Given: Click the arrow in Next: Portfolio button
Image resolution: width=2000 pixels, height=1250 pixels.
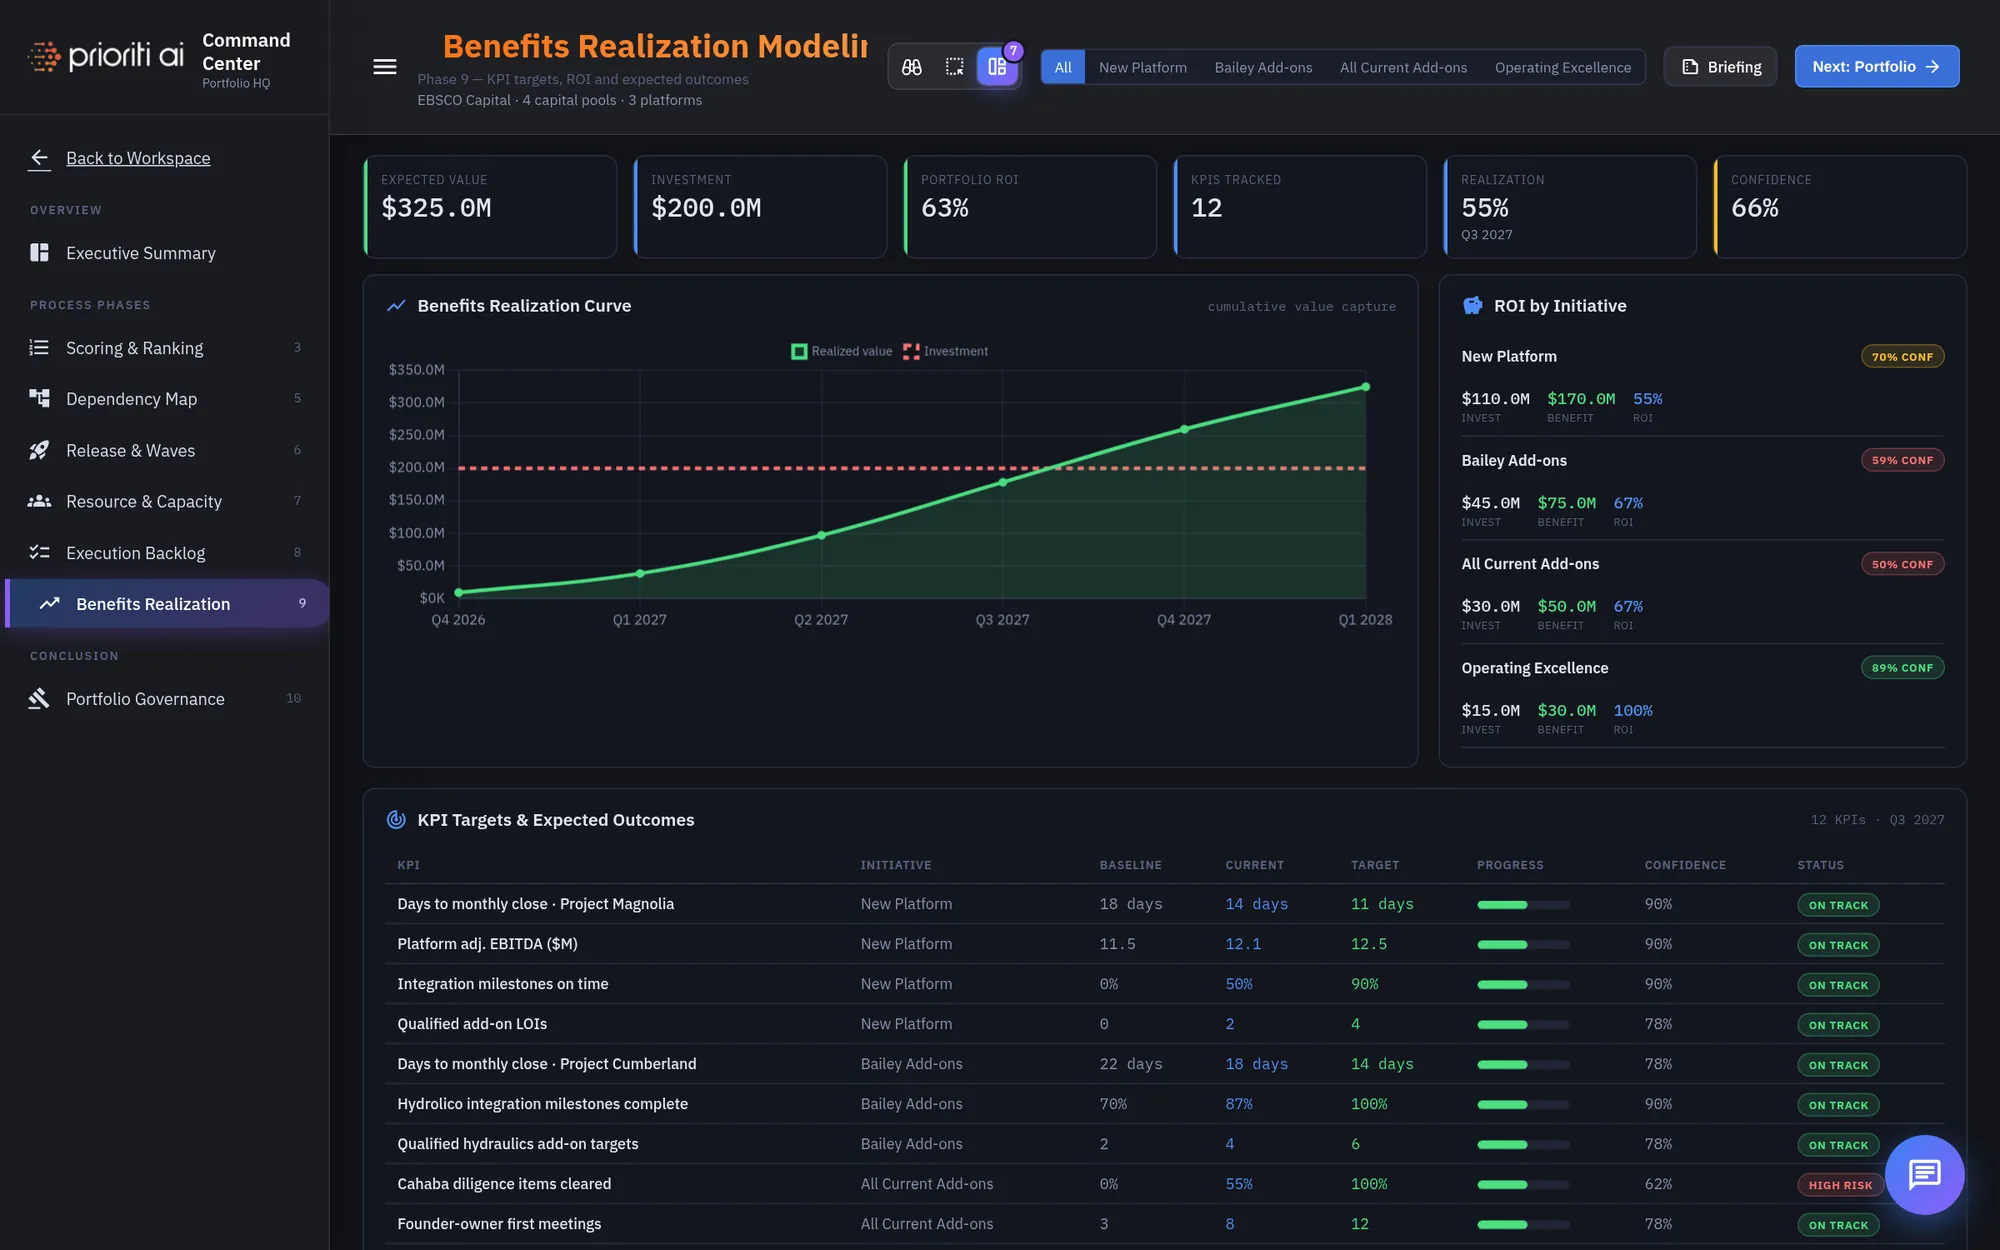Looking at the screenshot, I should point(1933,67).
